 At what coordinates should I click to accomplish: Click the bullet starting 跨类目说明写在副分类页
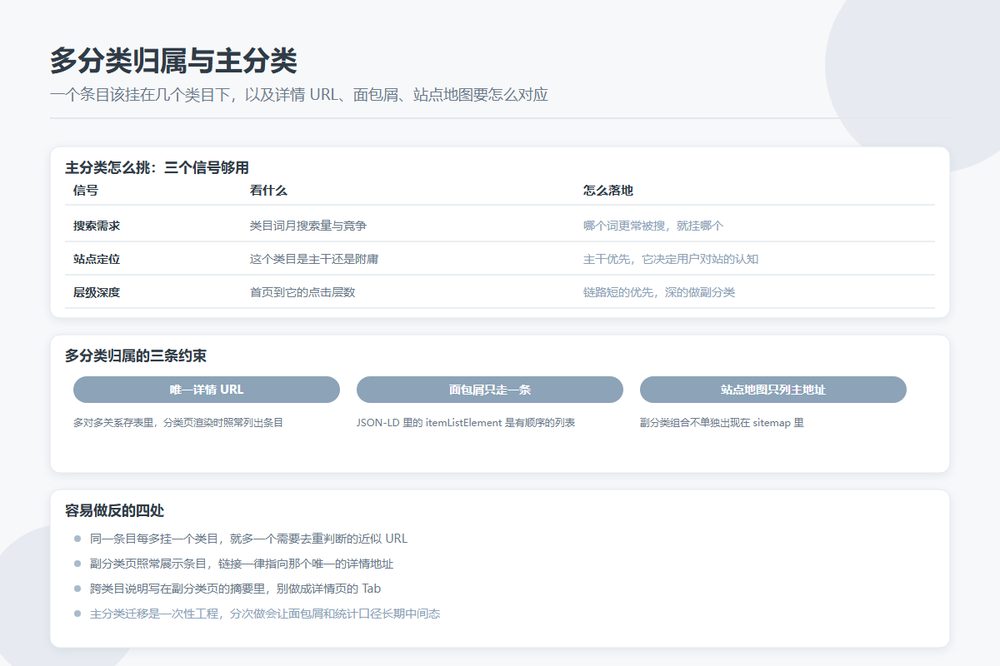(235, 589)
